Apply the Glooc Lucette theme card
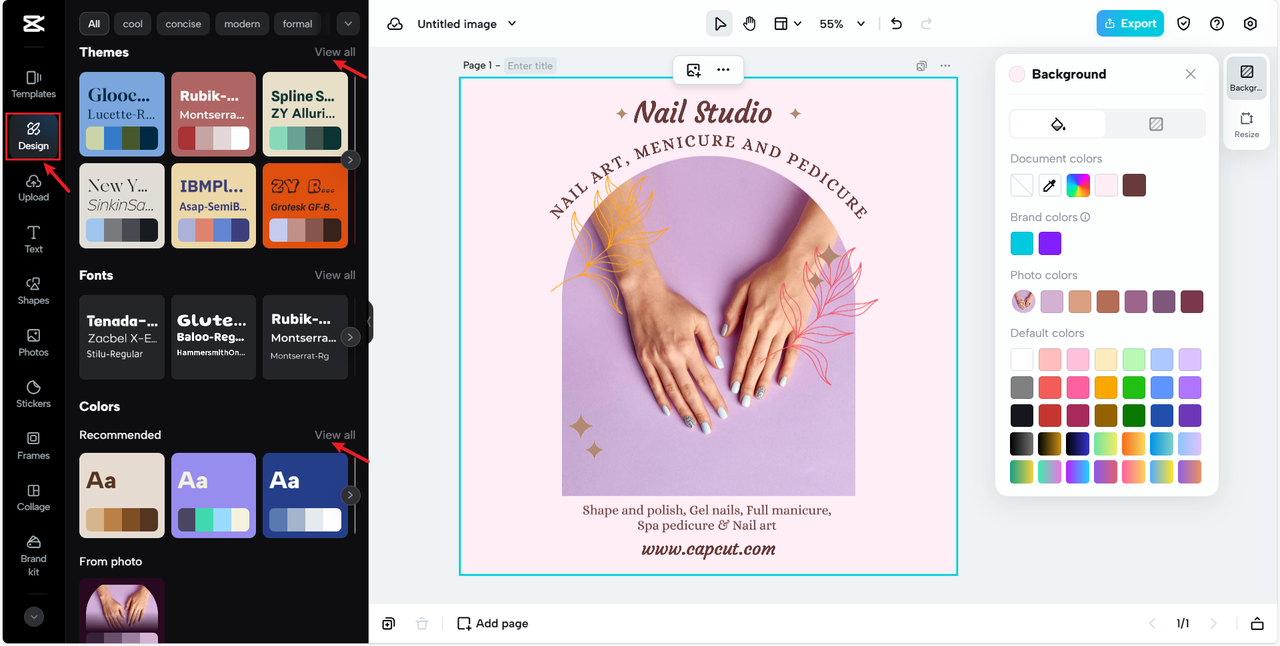 click(122, 114)
